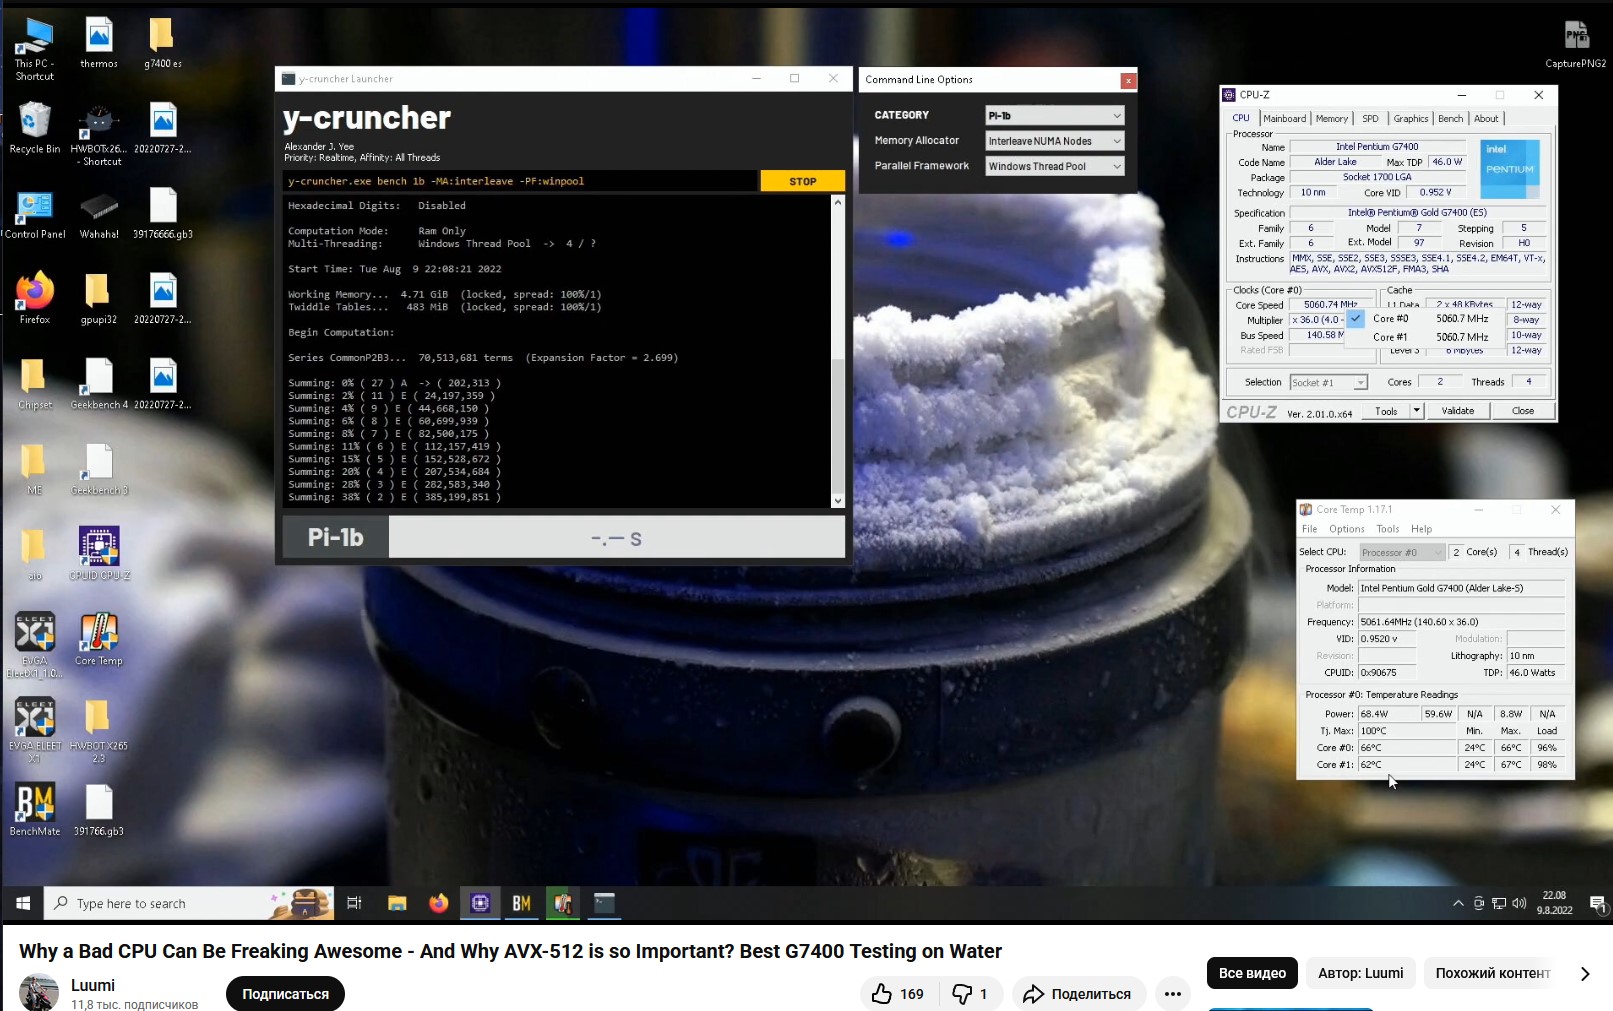Launch CPUID CPU-Z from the desktop
Image resolution: width=1613 pixels, height=1011 pixels.
(x=99, y=554)
